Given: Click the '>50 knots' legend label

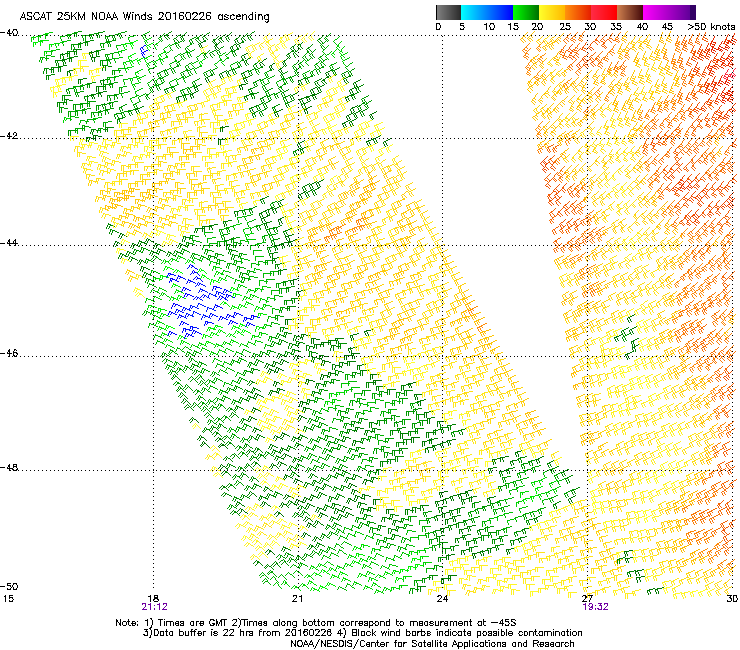Looking at the screenshot, I should click(711, 27).
